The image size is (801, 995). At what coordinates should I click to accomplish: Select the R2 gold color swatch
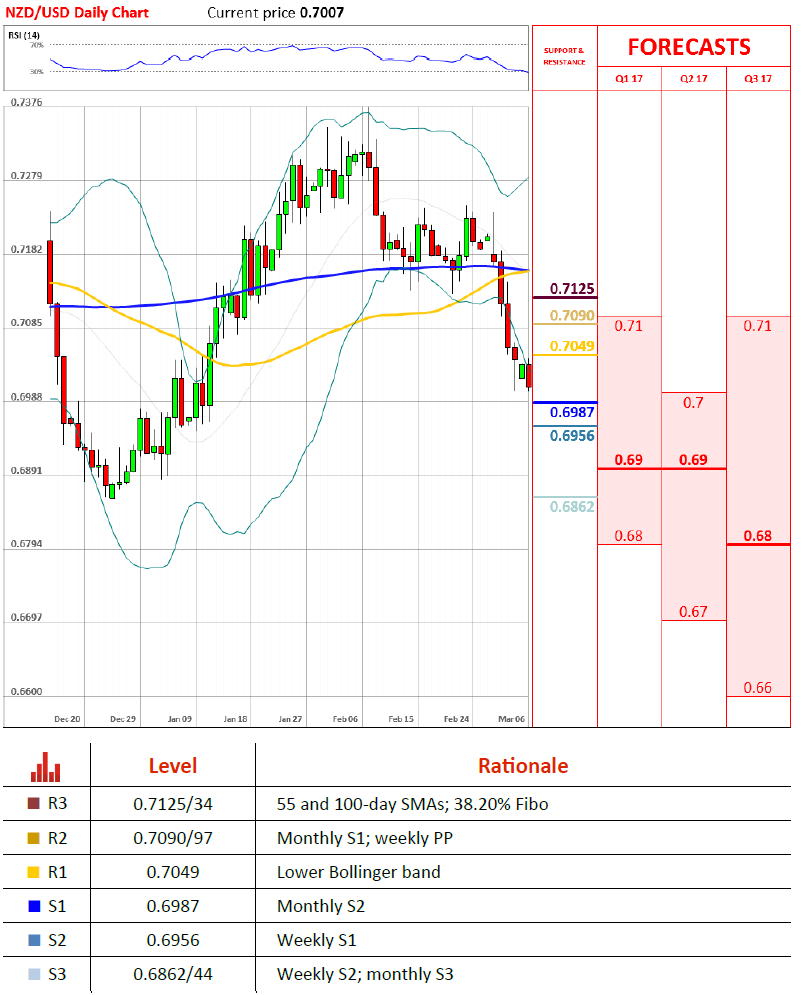tap(34, 838)
